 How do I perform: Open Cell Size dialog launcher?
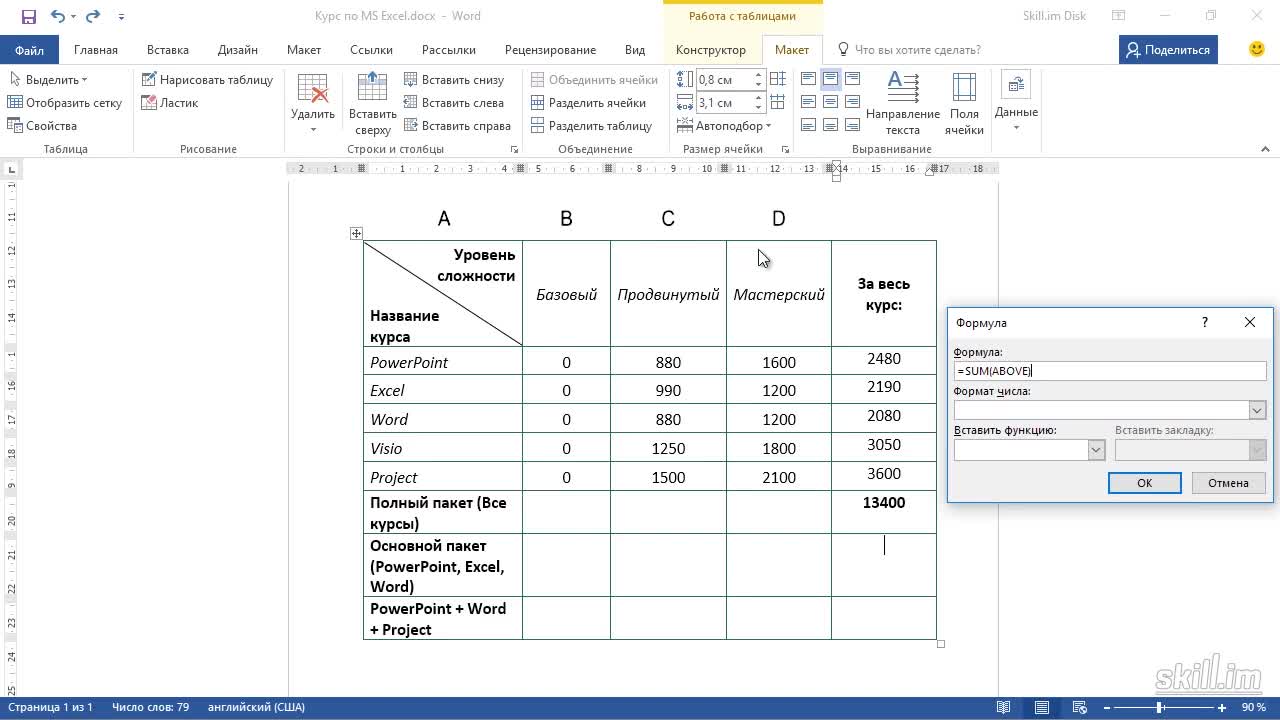pyautogui.click(x=785, y=149)
